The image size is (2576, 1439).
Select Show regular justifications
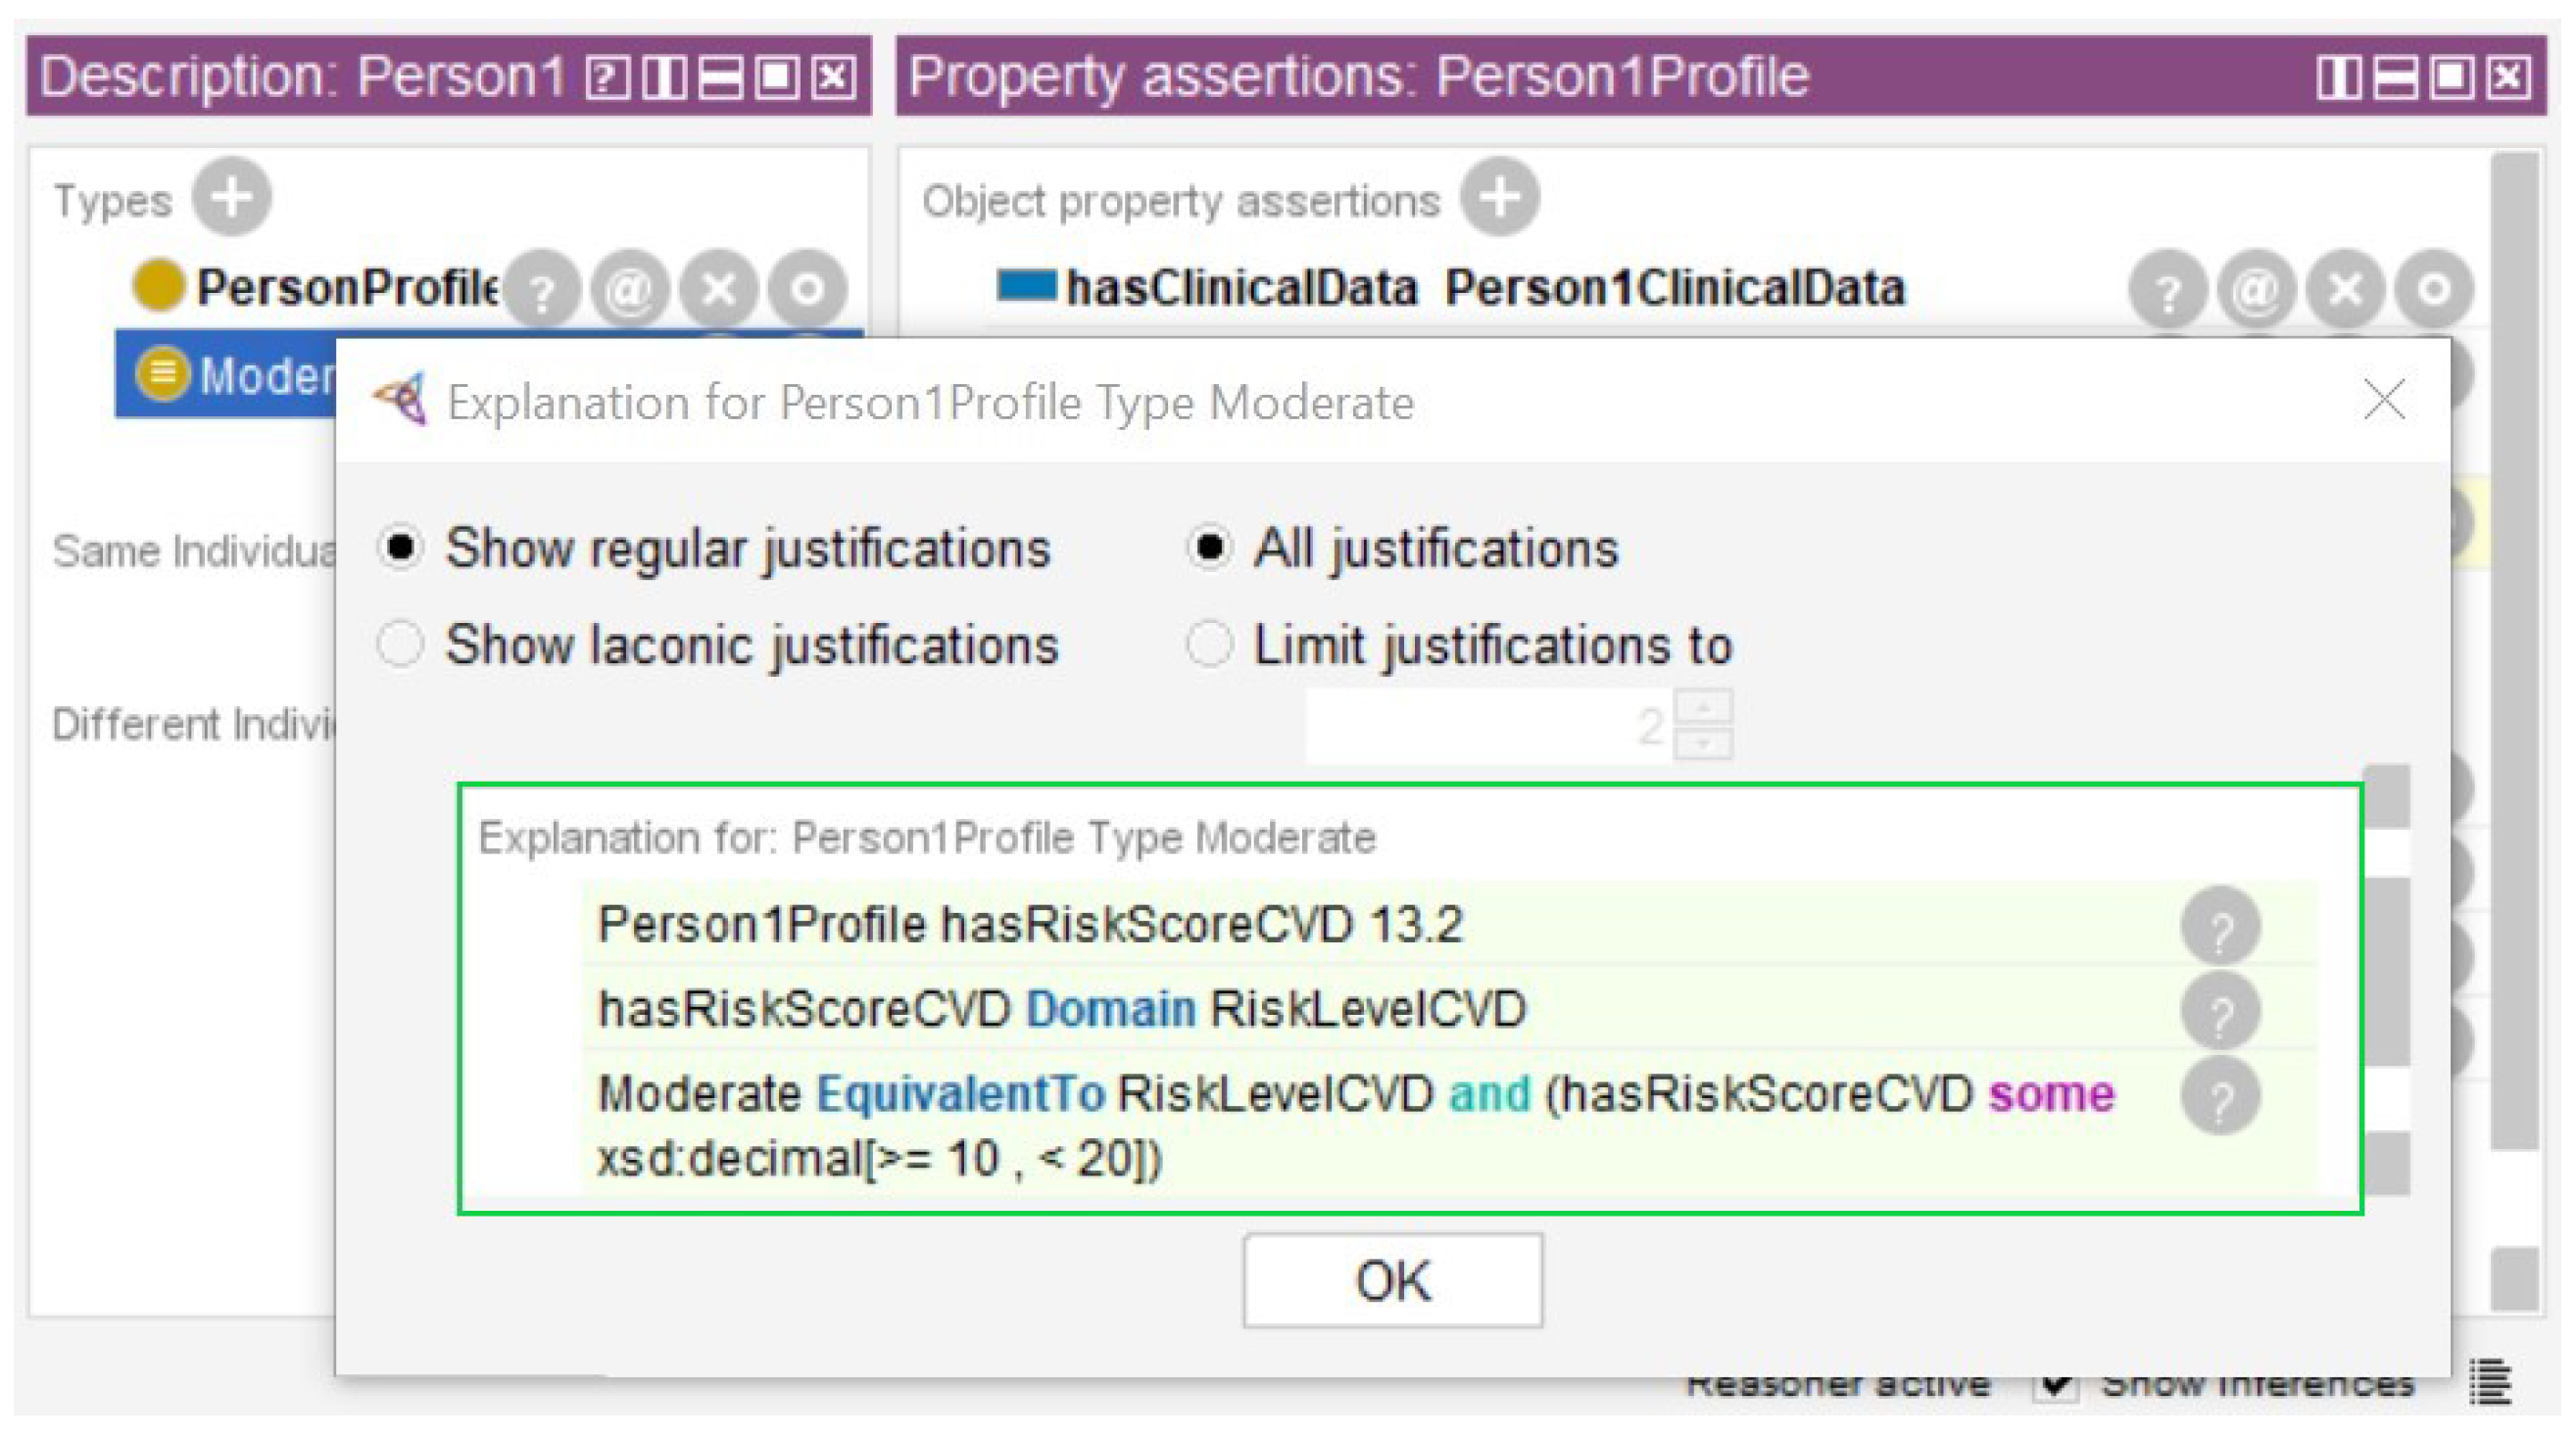click(400, 548)
